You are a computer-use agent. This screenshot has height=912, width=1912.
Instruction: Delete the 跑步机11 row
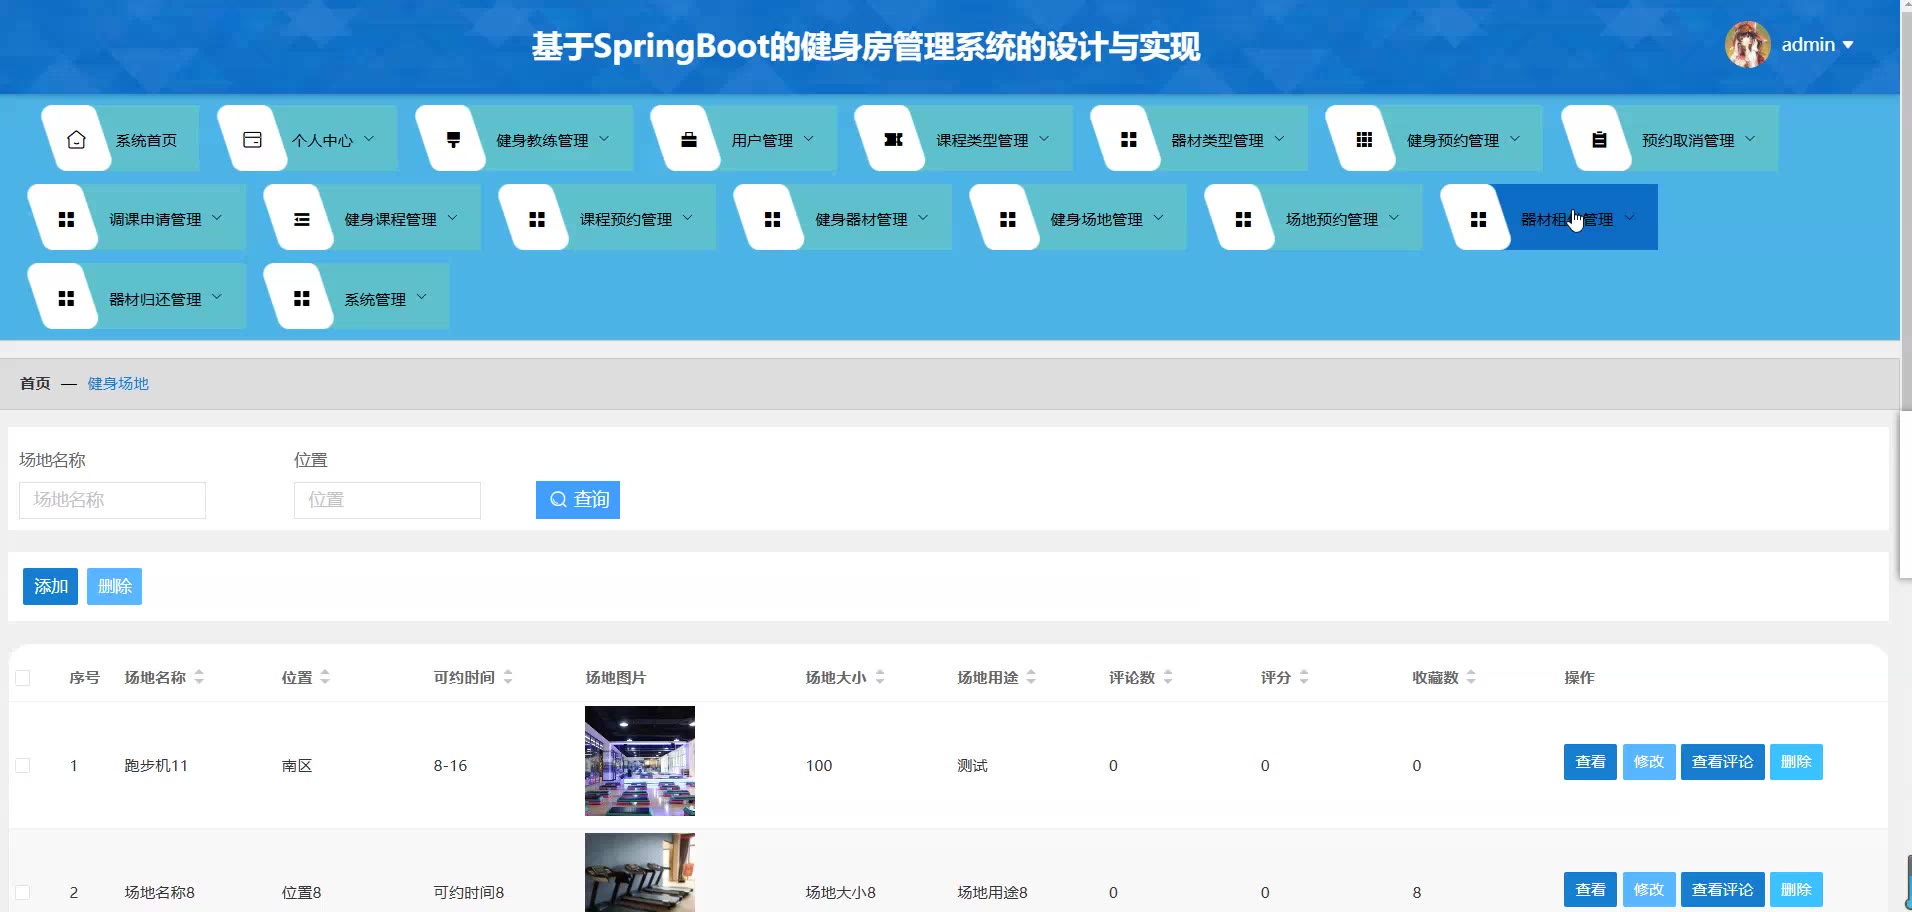(x=1796, y=762)
